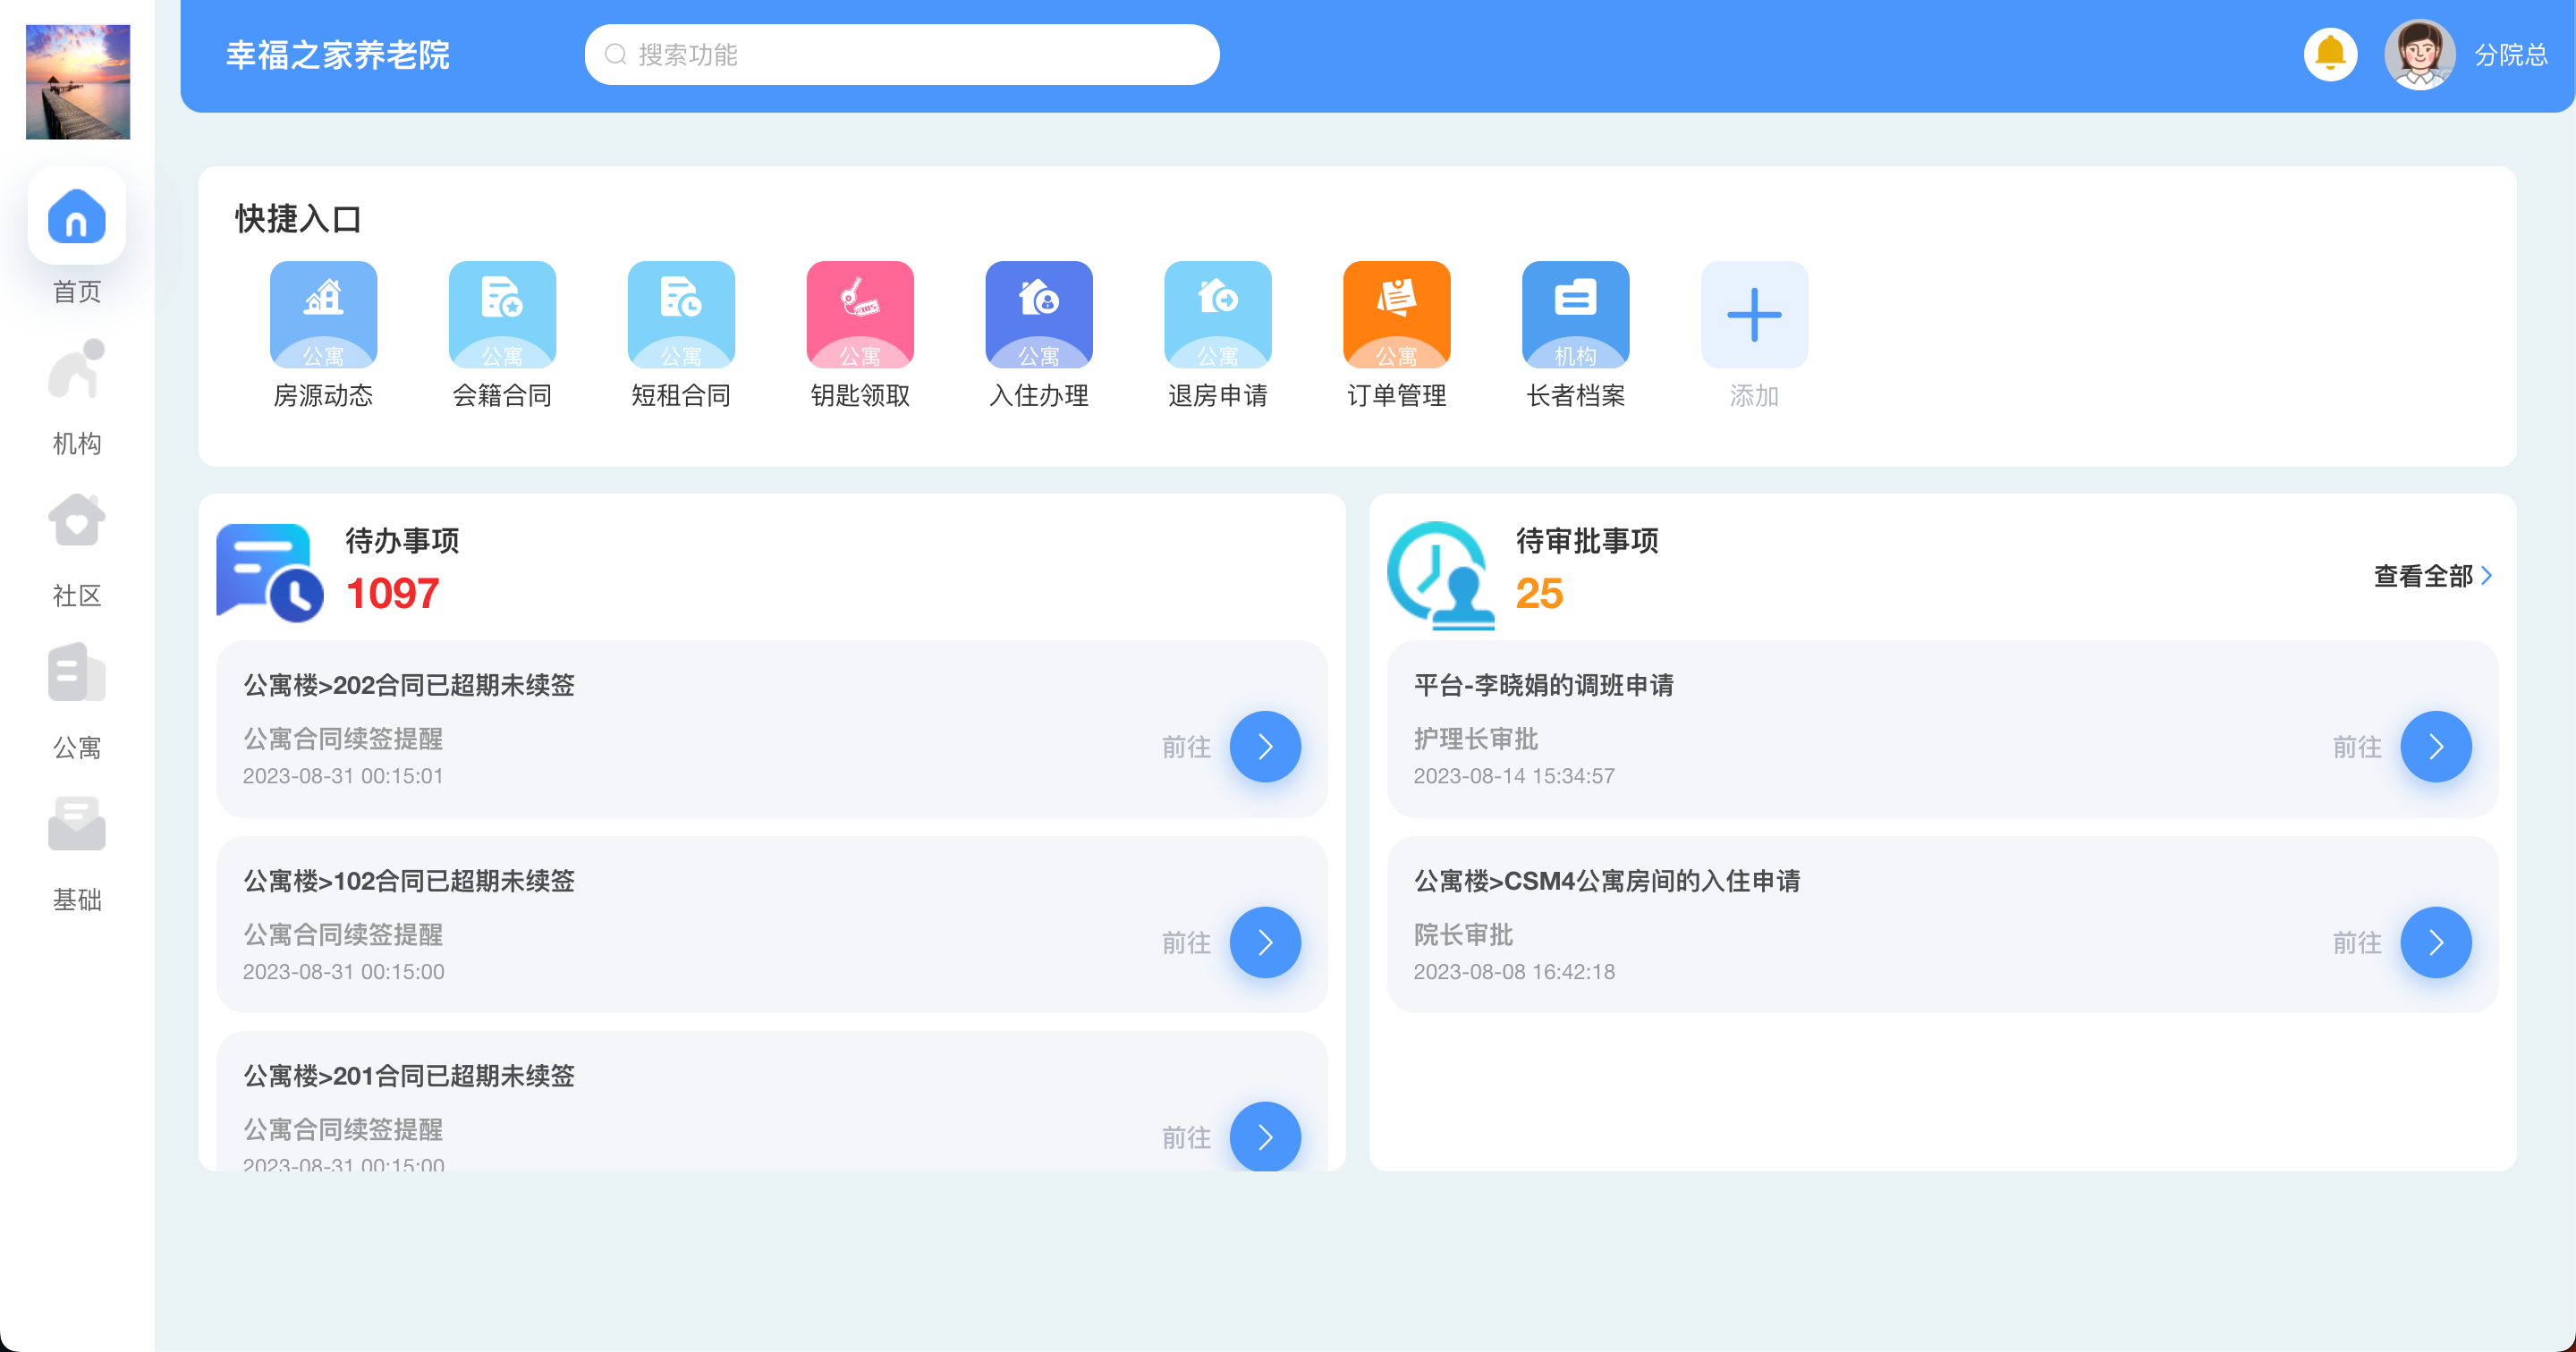Click the notification bell icon
The width and height of the screenshot is (2576, 1352).
tap(2330, 54)
